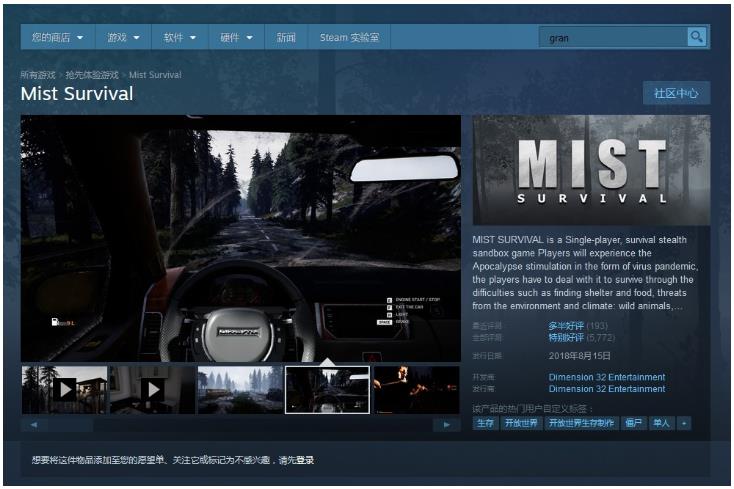The image size is (734, 489).
Task: Select the 生存 tag
Action: pyautogui.click(x=484, y=423)
